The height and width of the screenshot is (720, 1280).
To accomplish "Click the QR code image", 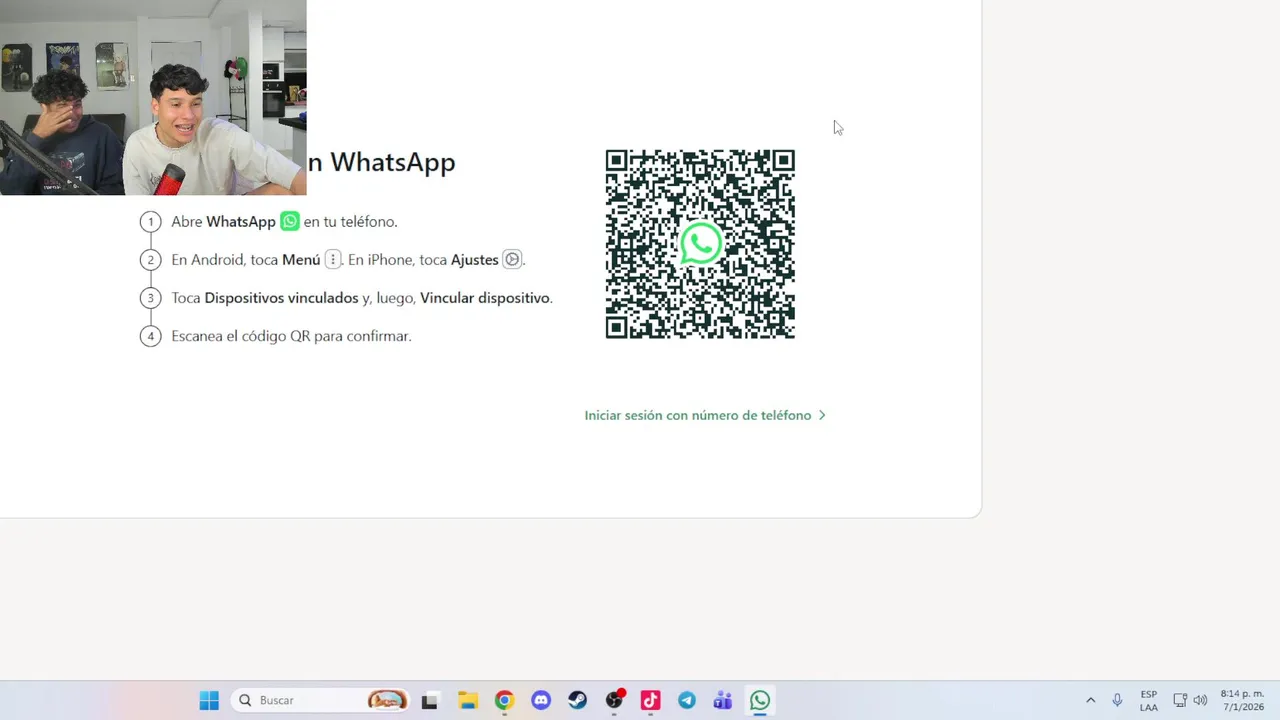I will pos(700,244).
